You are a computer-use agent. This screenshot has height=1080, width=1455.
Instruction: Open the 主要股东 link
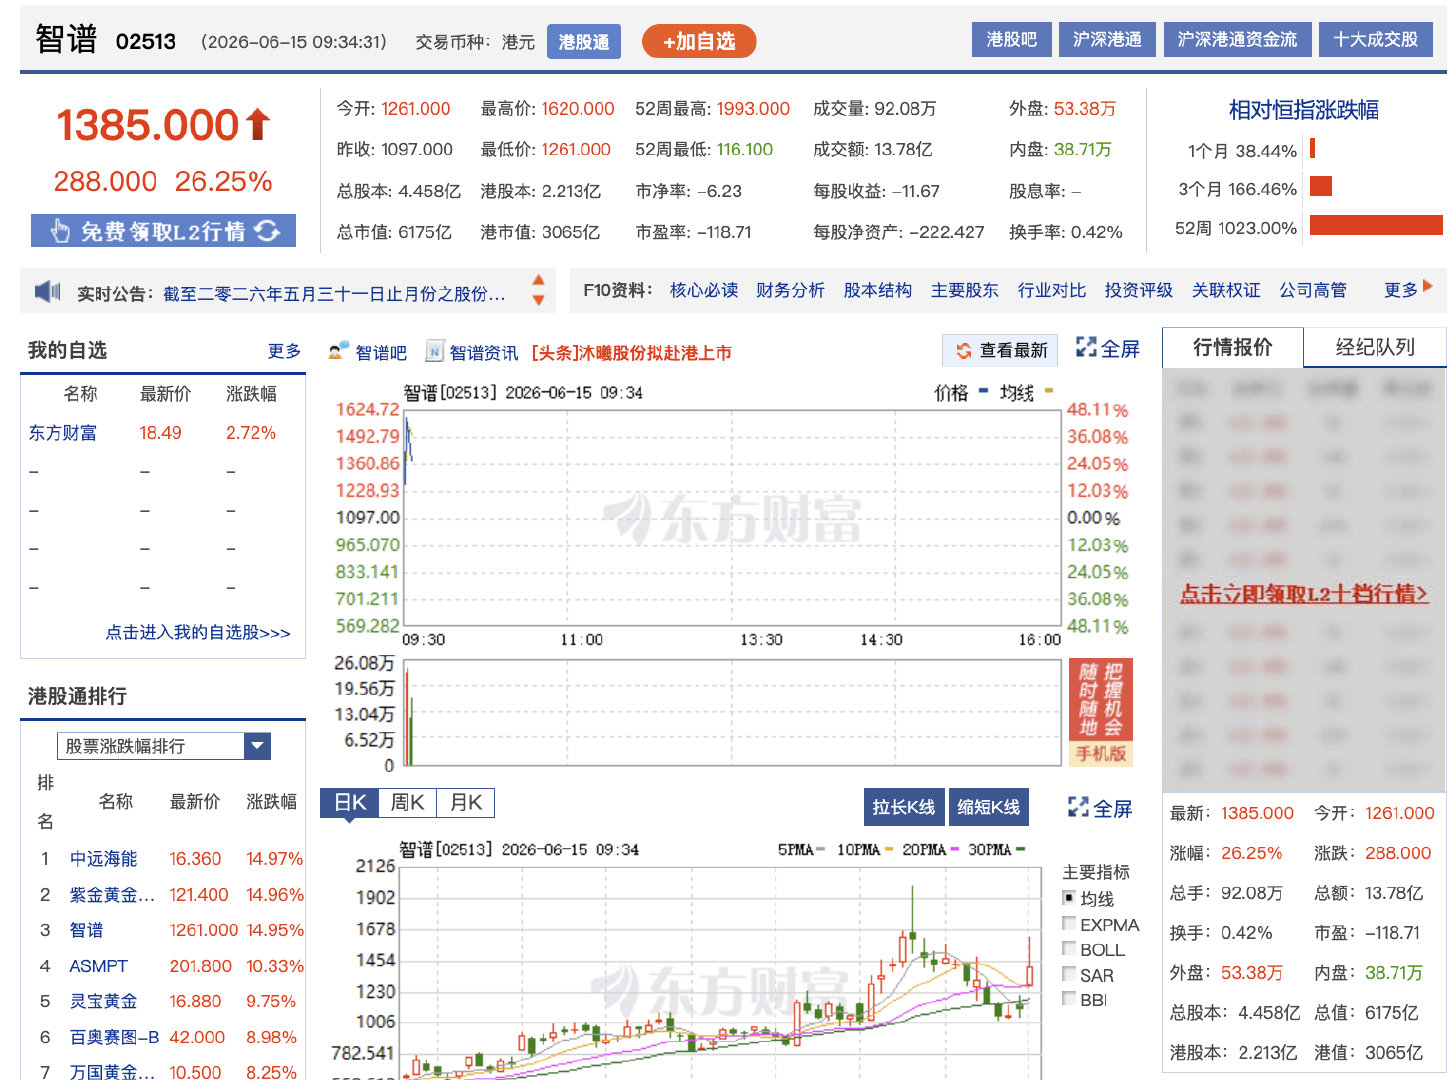pyautogui.click(x=965, y=290)
